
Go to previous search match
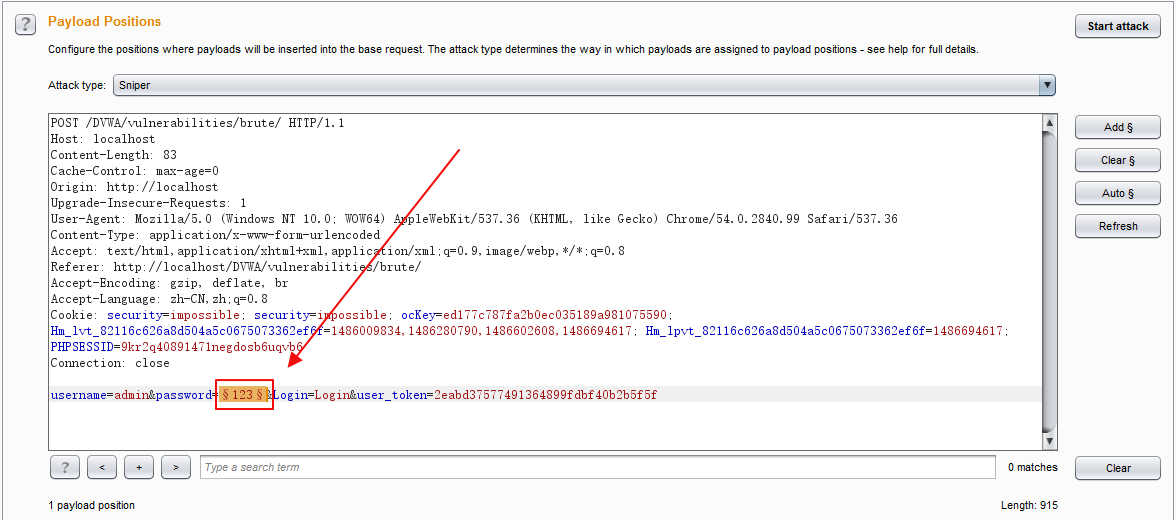(x=102, y=467)
